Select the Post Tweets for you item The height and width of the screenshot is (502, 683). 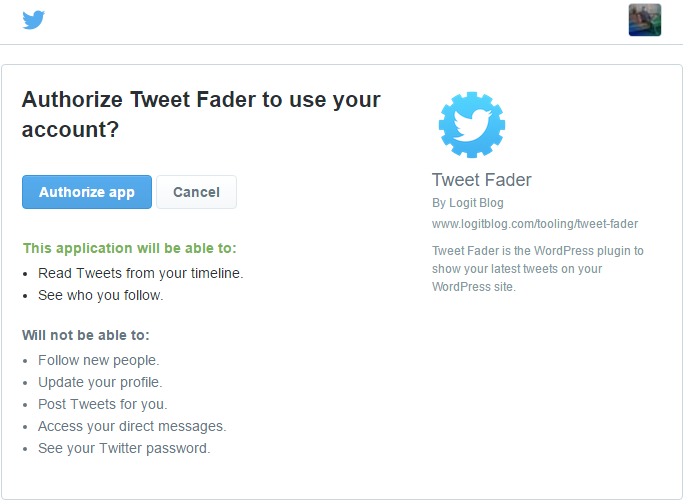click(102, 404)
